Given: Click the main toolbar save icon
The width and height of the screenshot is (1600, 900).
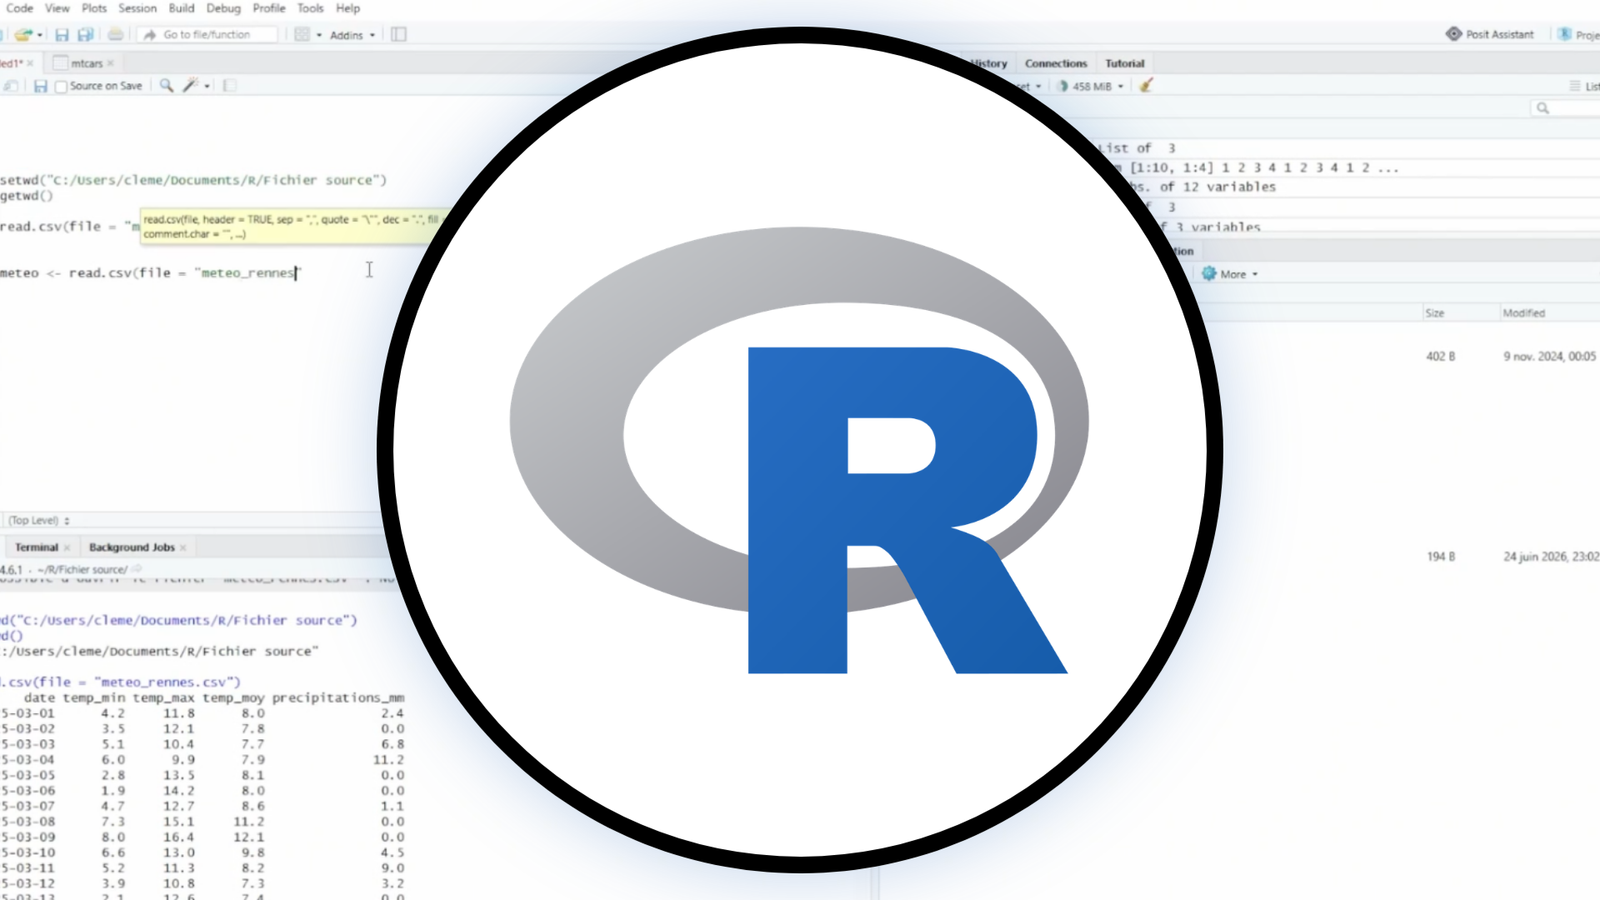Looking at the screenshot, I should pos(62,35).
